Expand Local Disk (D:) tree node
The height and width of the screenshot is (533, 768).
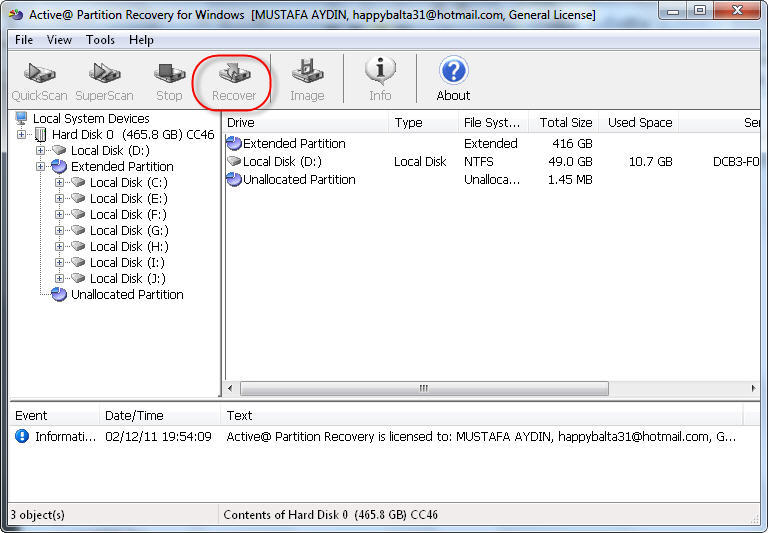click(40, 150)
